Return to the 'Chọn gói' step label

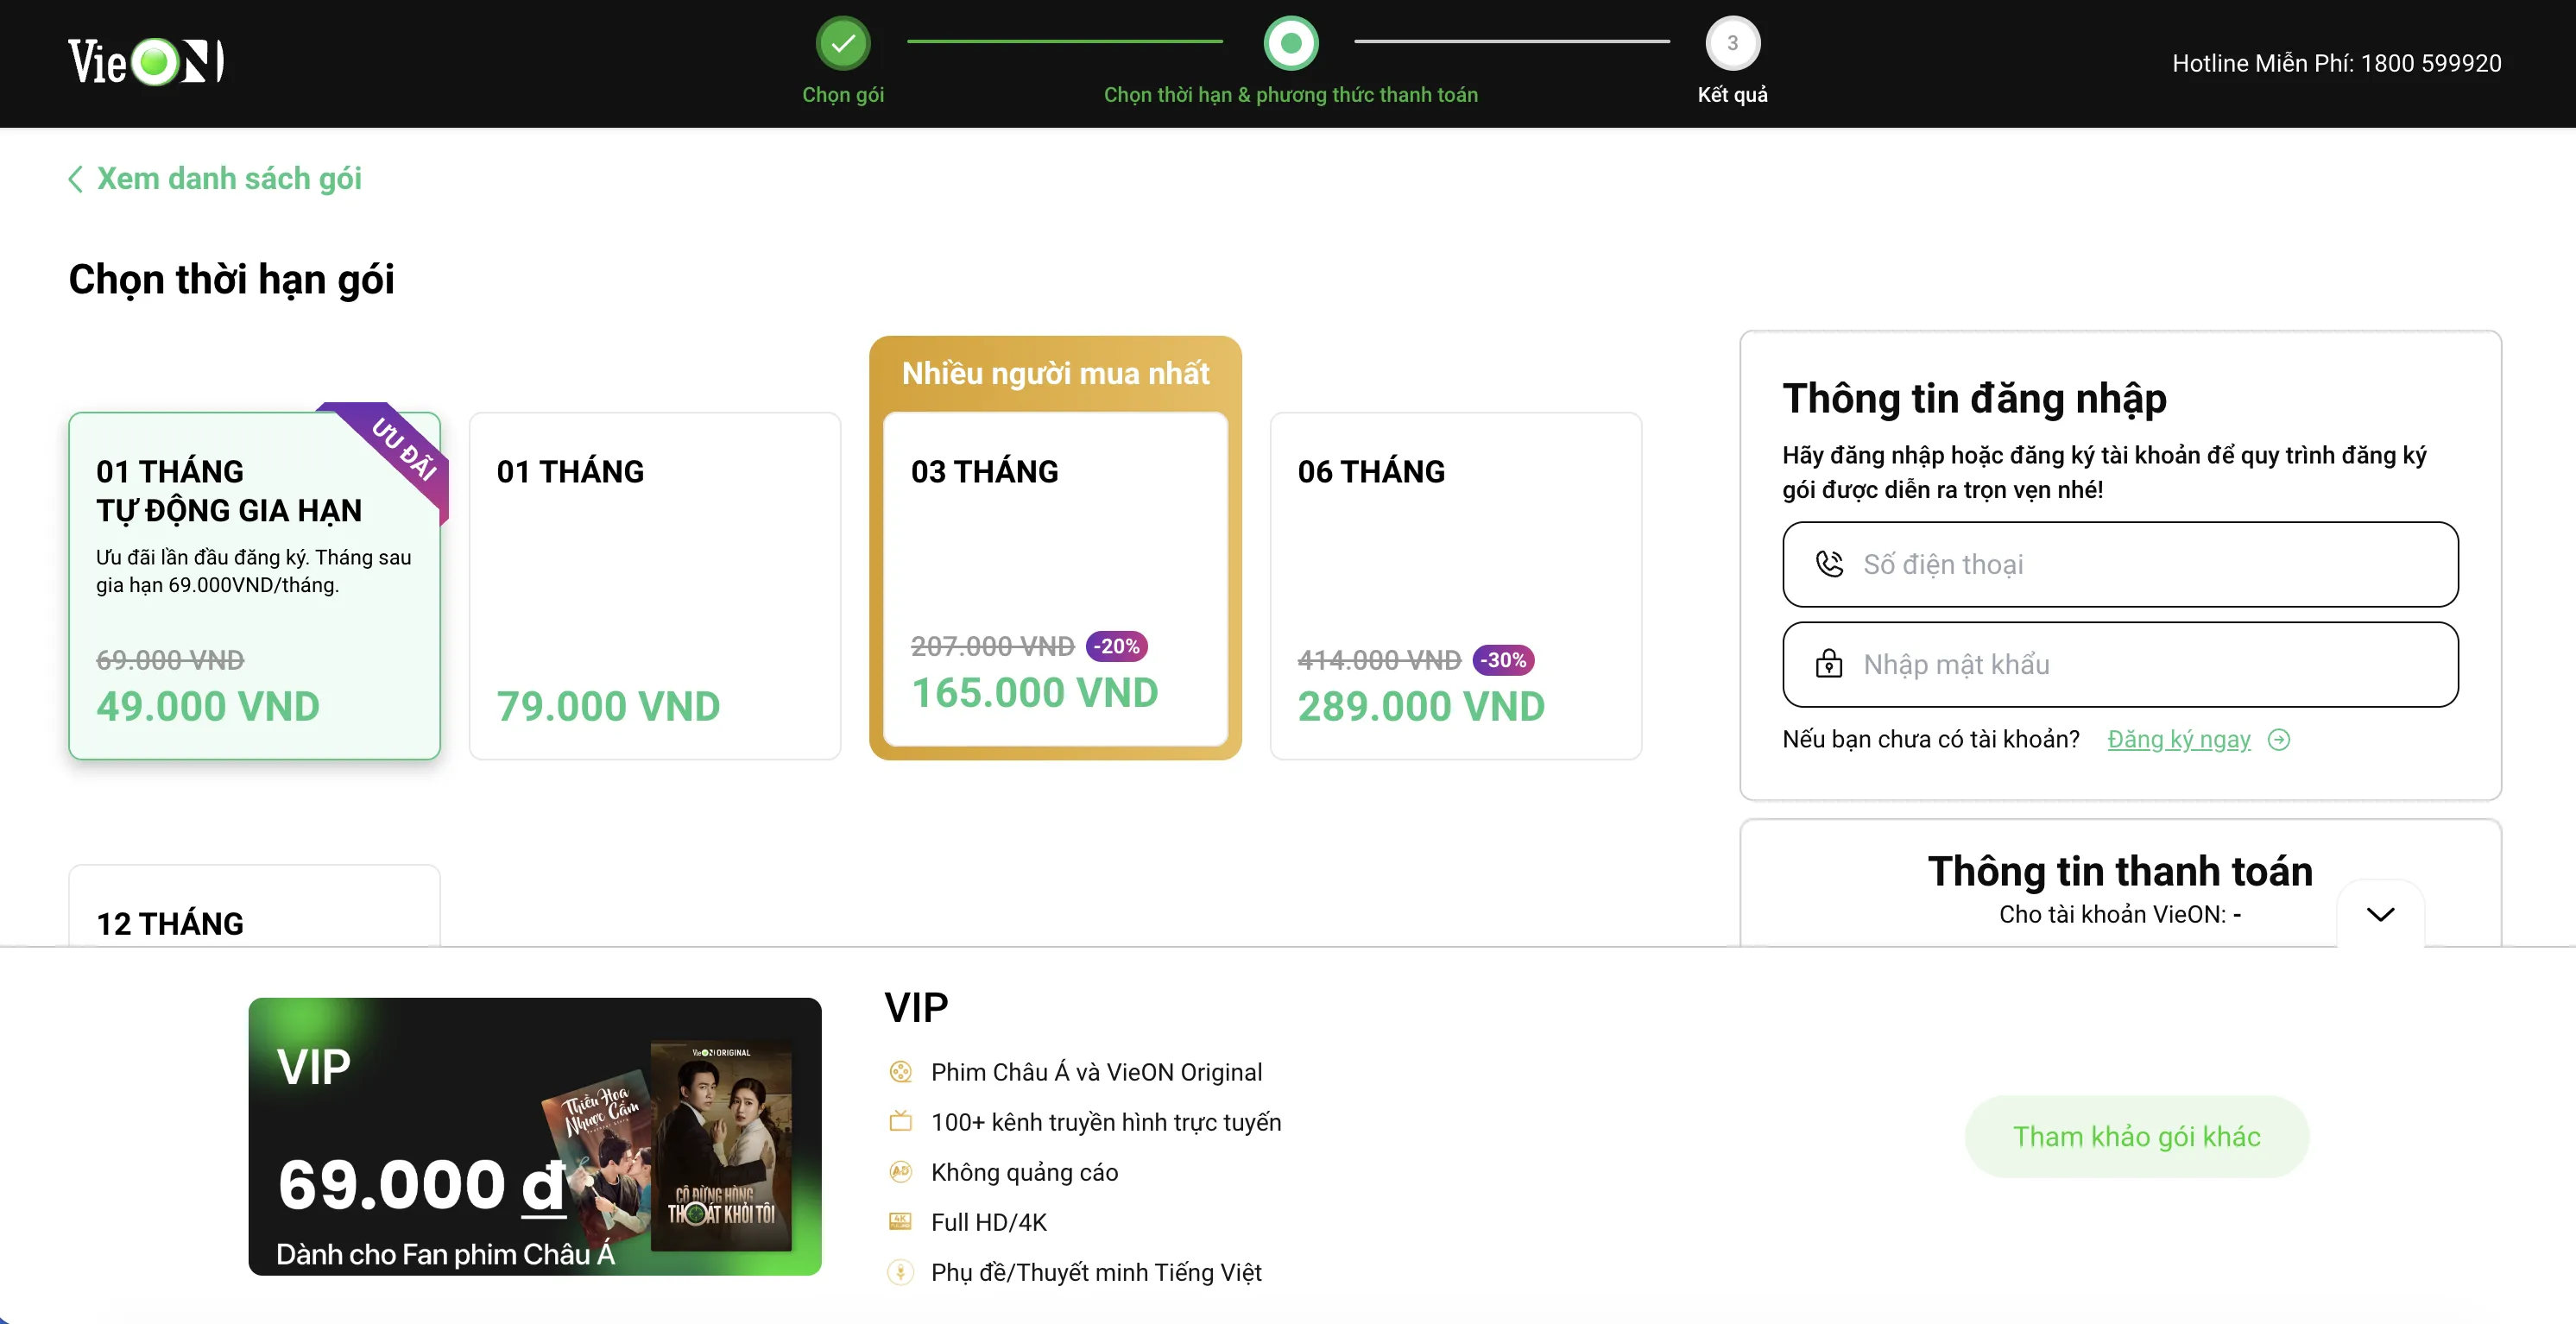click(843, 95)
